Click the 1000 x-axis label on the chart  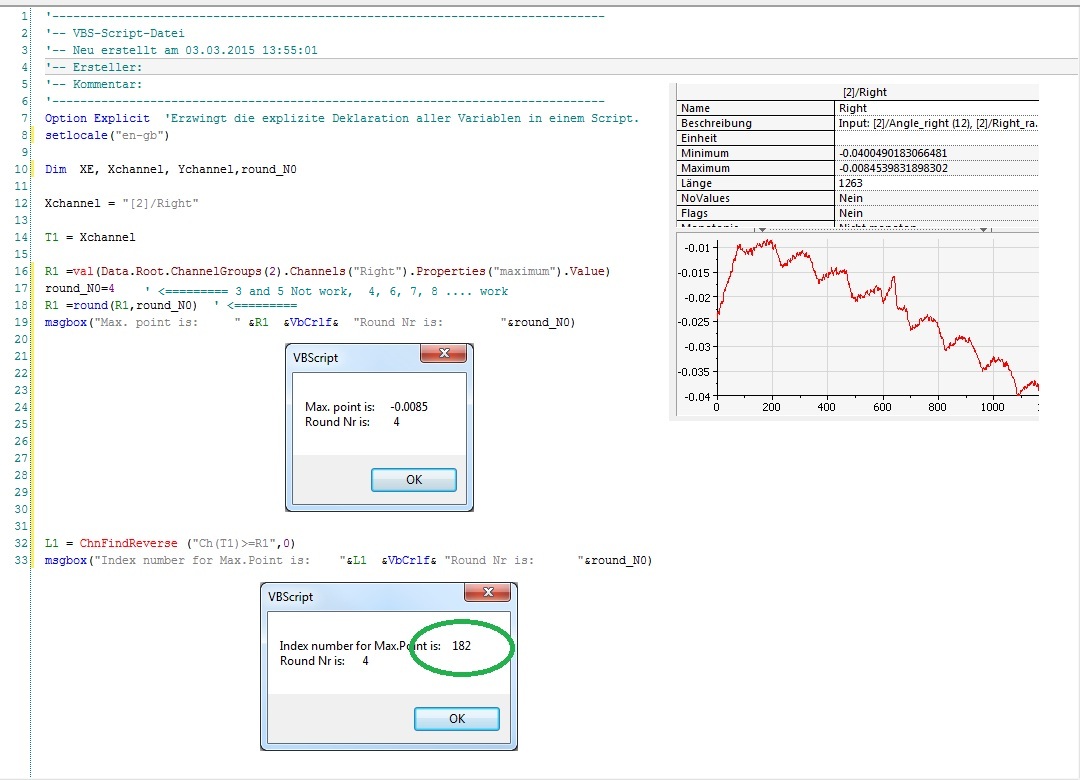pyautogui.click(x=992, y=407)
